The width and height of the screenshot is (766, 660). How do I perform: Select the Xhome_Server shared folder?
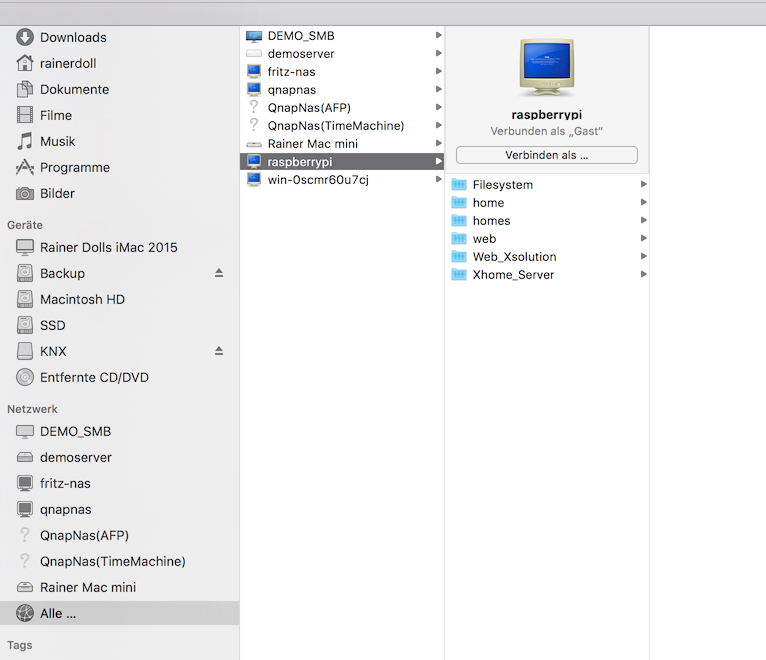[x=513, y=275]
